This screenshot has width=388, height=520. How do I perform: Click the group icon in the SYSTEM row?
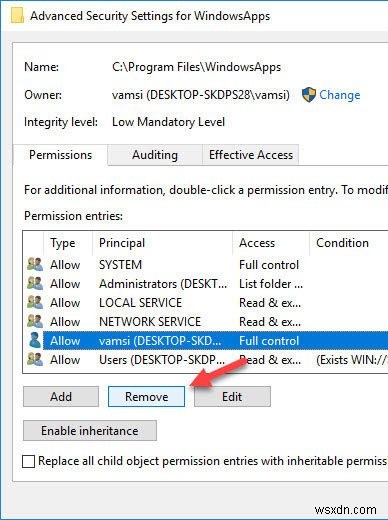(x=35, y=265)
